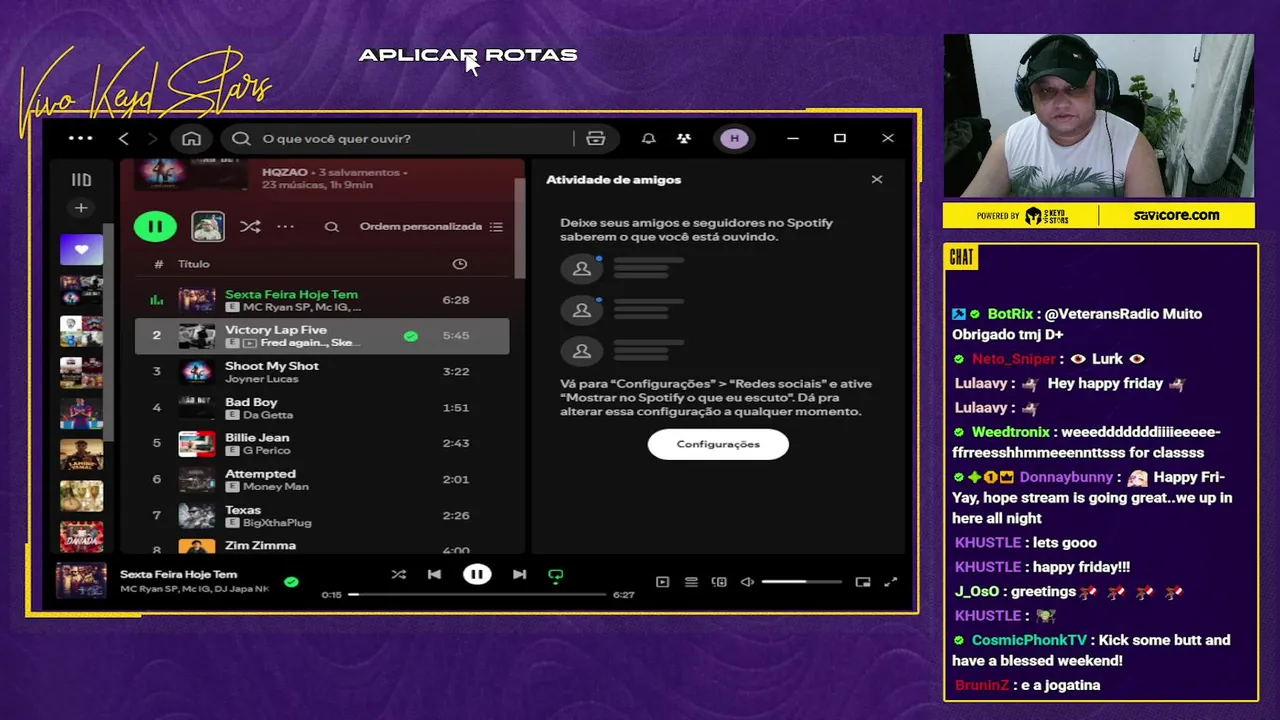The height and width of the screenshot is (720, 1280).
Task: Toggle shuffle in the player bar
Action: click(399, 575)
